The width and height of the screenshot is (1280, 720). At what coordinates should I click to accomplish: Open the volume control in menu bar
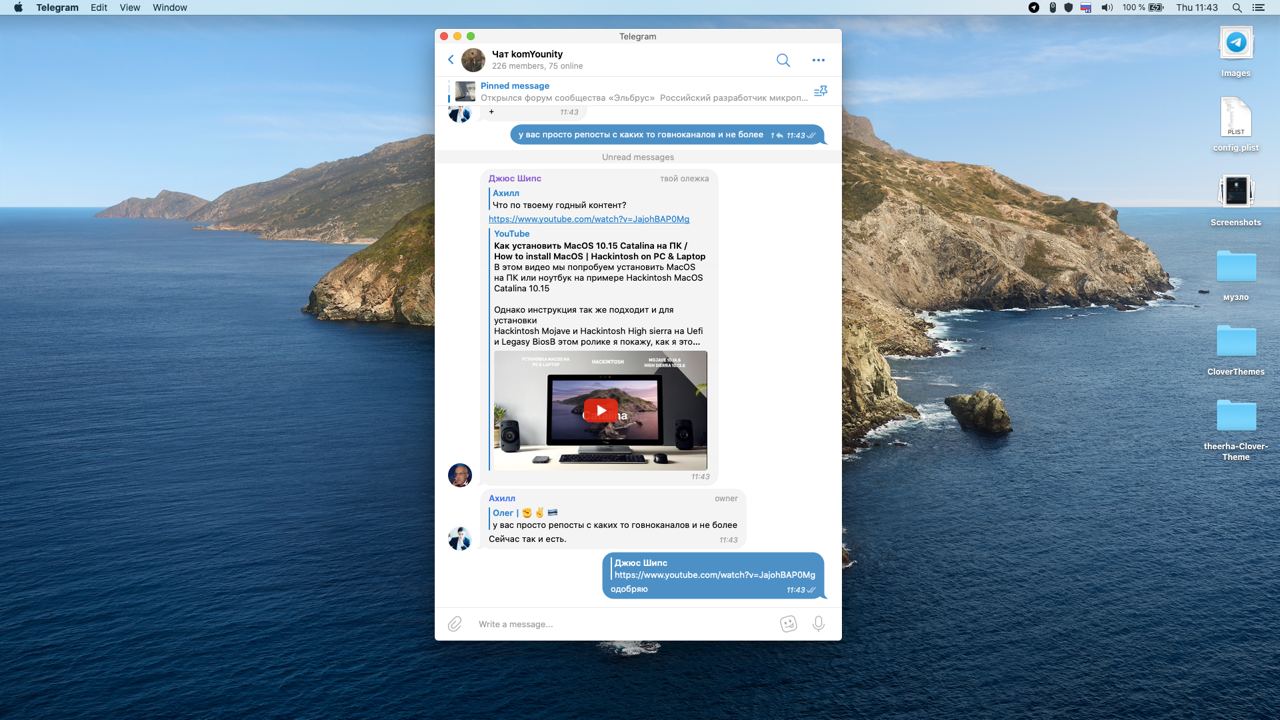click(1107, 7)
